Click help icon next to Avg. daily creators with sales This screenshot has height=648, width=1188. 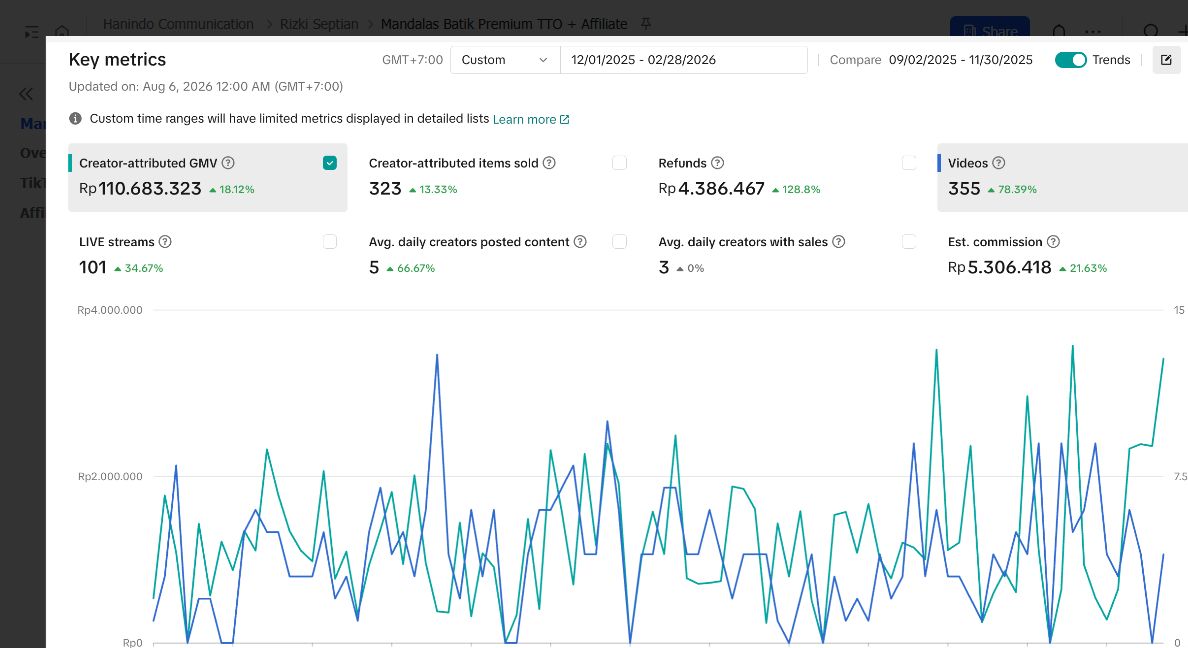[839, 242]
